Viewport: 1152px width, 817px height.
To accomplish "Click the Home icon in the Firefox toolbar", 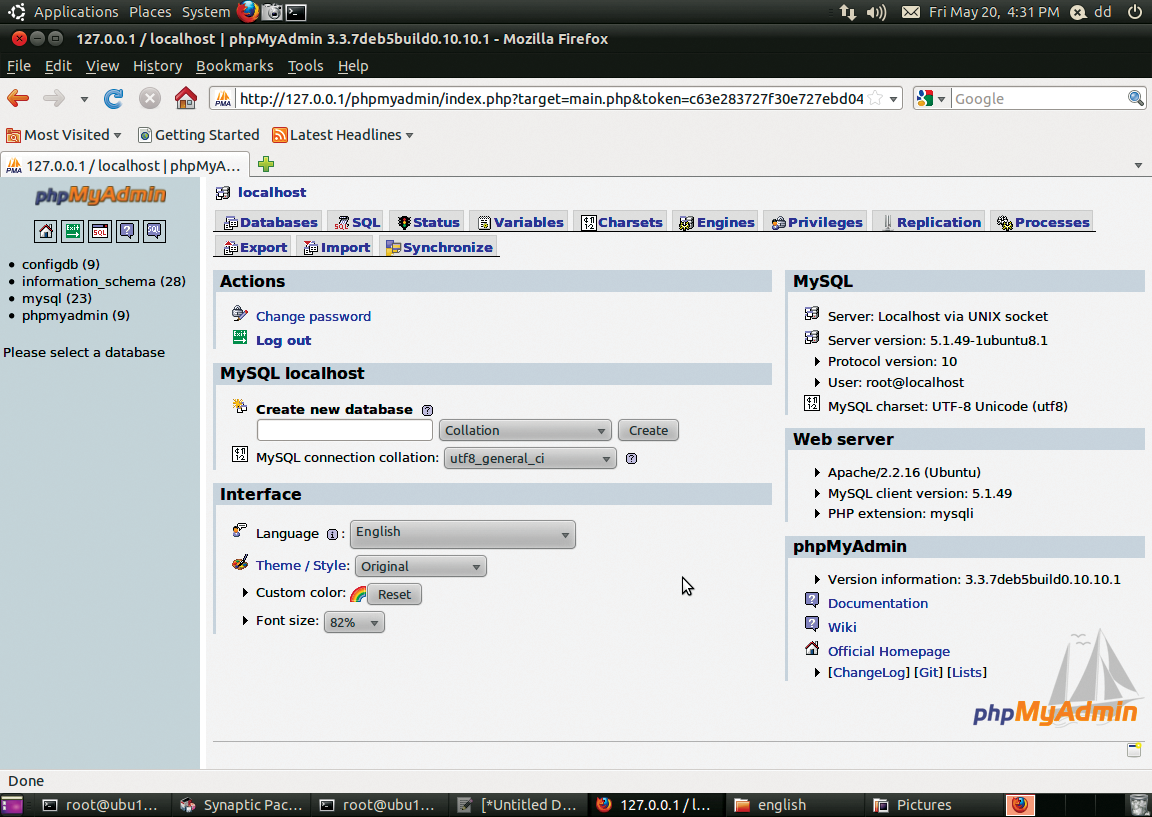I will pos(186,99).
